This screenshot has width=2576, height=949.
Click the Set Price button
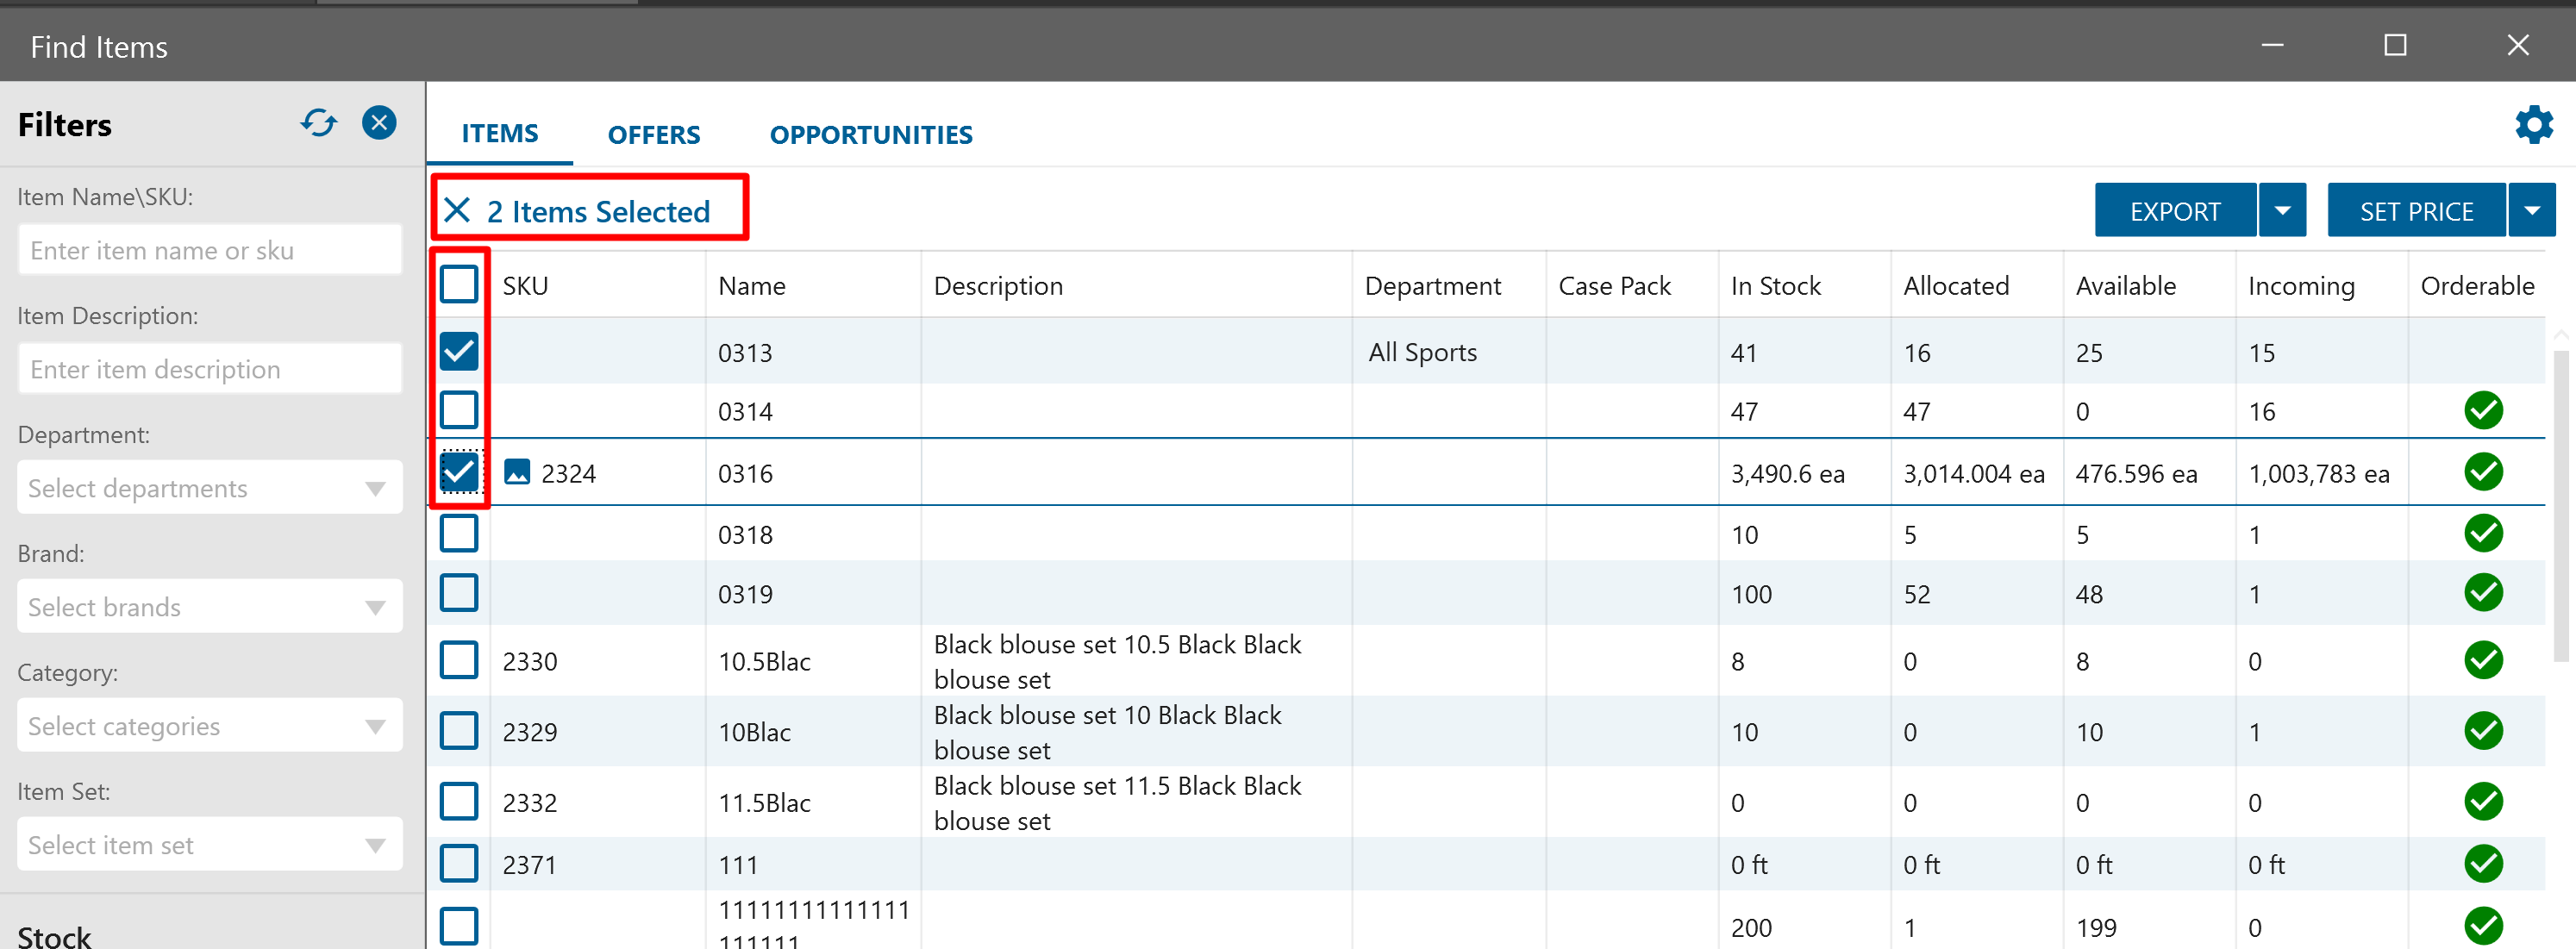(2416, 210)
